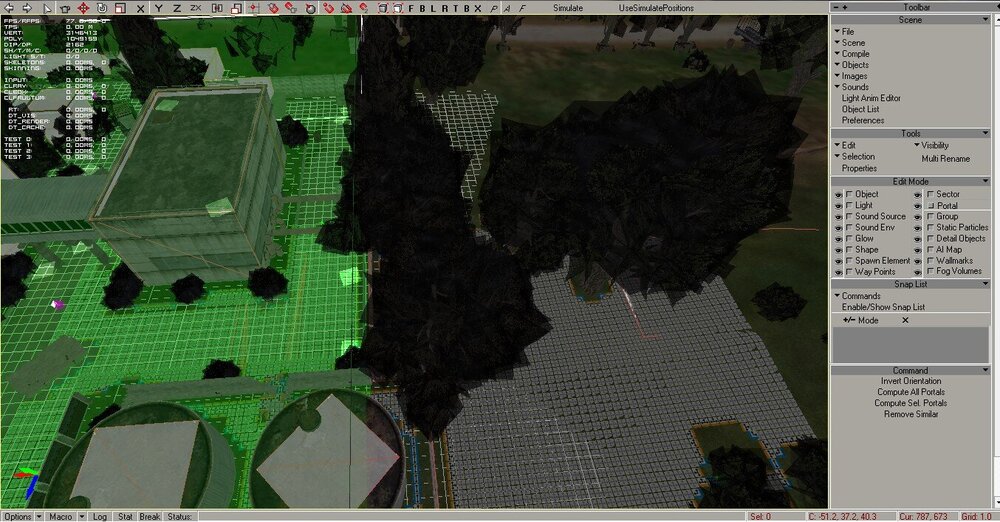Open the Object List

point(860,109)
